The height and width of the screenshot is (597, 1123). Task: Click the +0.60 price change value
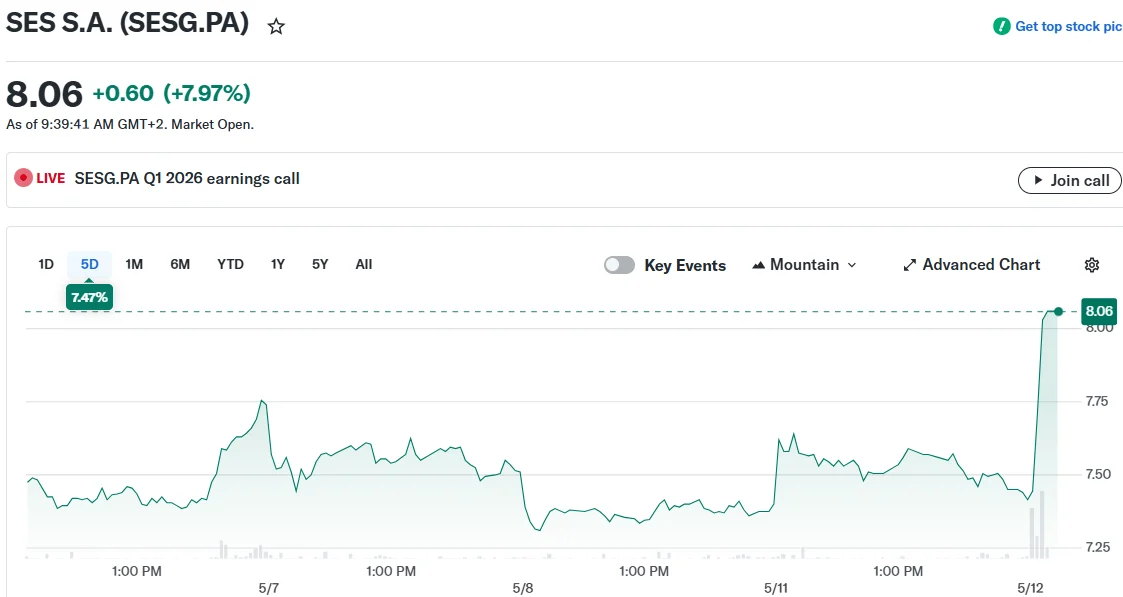point(123,93)
